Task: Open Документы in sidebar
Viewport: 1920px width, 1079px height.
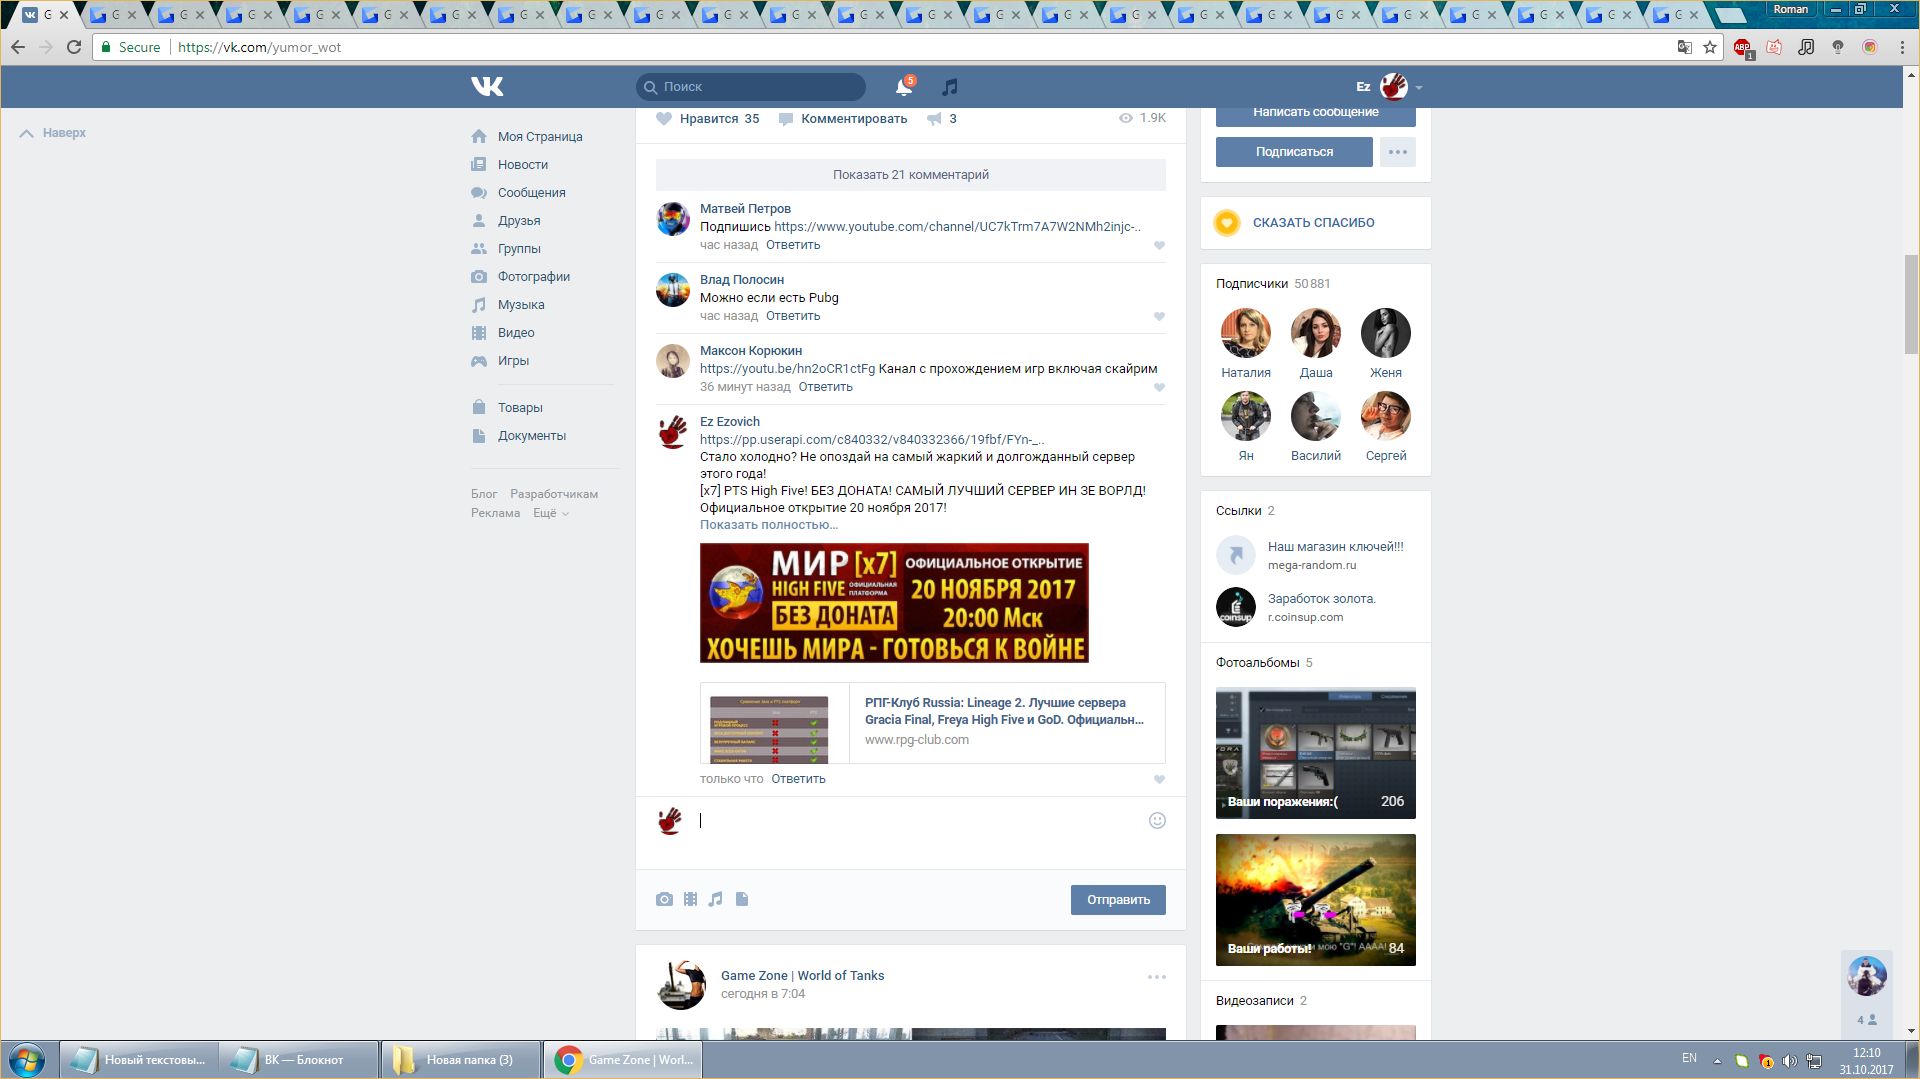Action: [x=532, y=436]
